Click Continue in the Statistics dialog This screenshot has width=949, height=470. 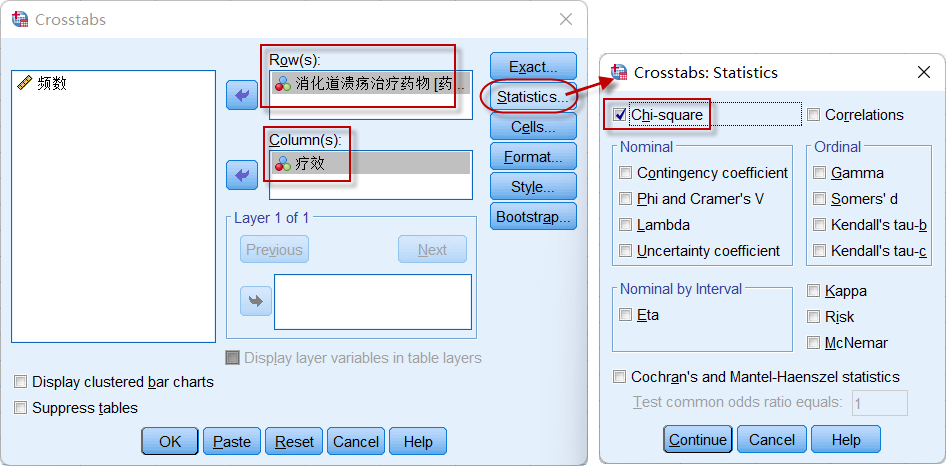(698, 440)
